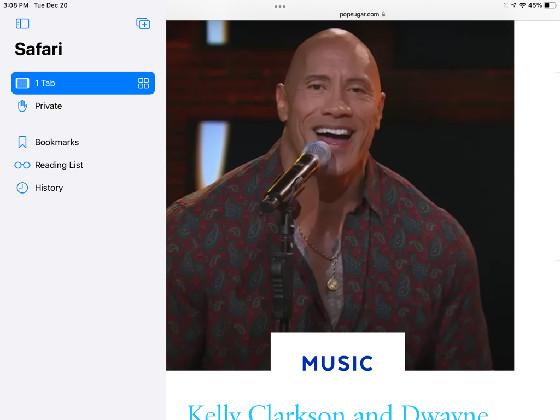Open the MUSIC category link
Screen dimensions: 560x420
[x=338, y=363]
